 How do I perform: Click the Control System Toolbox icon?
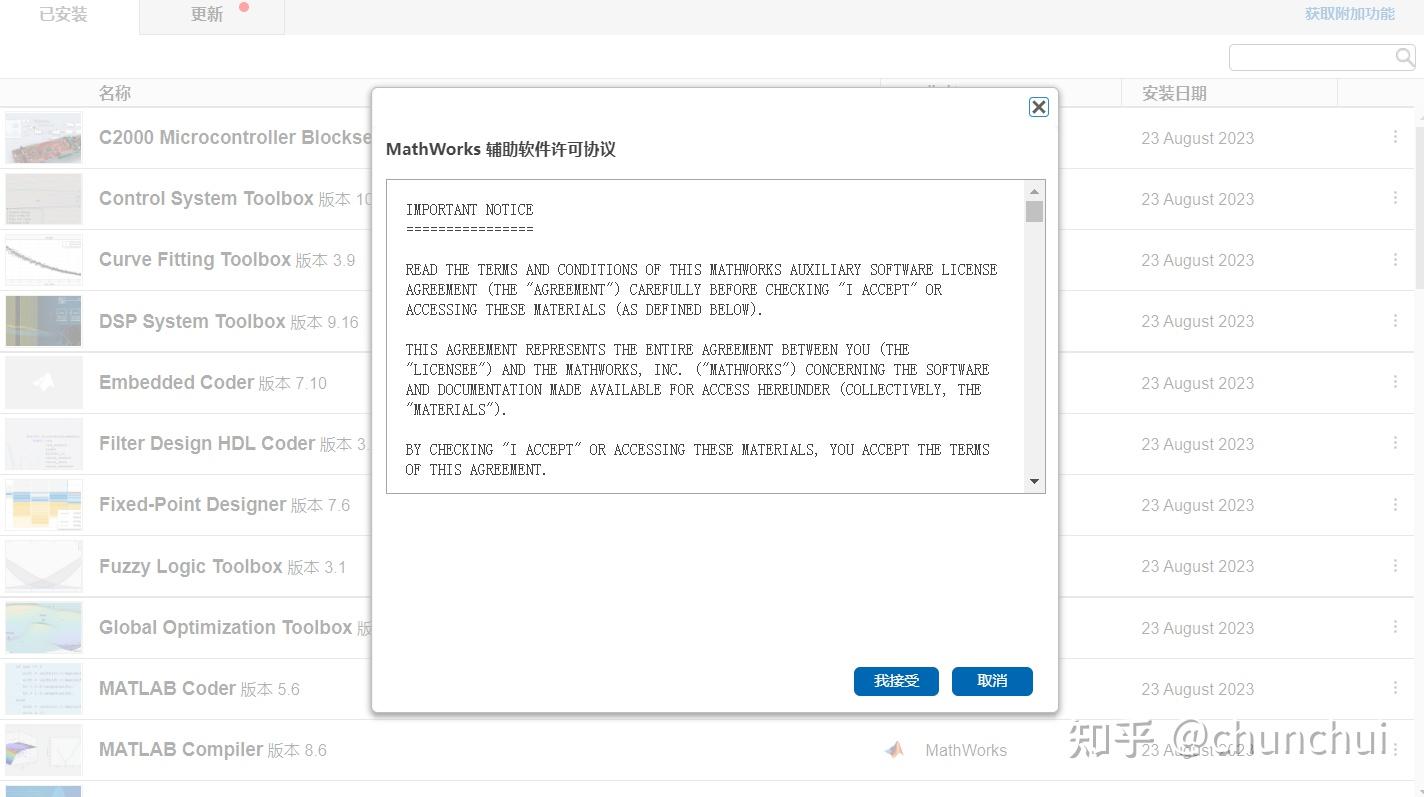43,199
